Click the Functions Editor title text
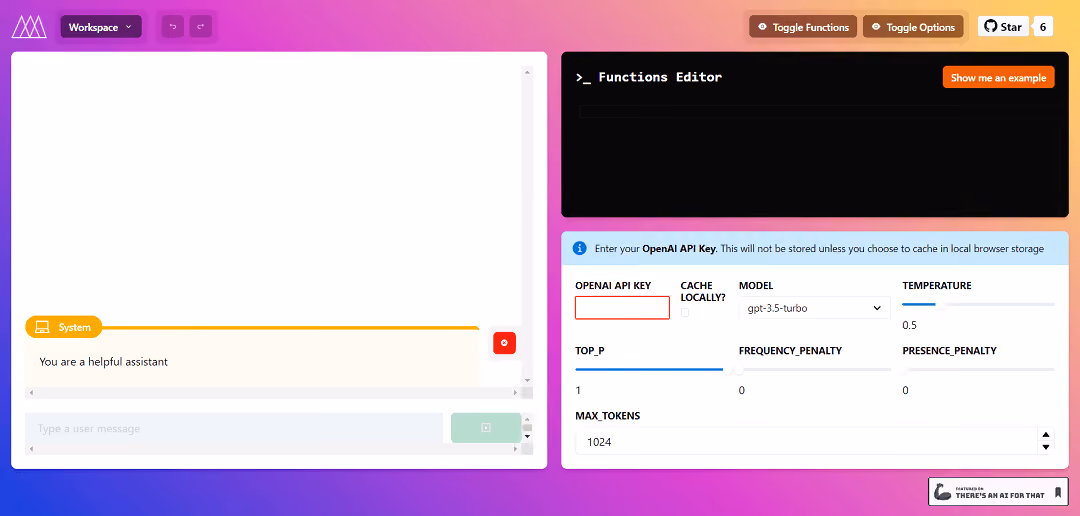The height and width of the screenshot is (516, 1080). [x=660, y=77]
